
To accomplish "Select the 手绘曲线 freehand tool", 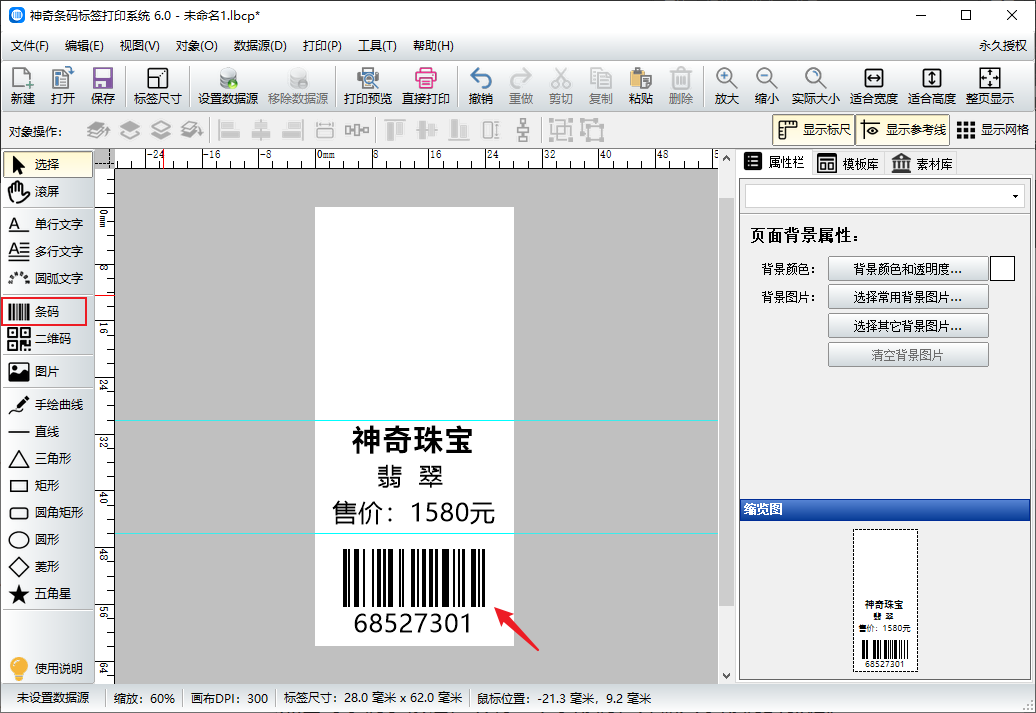I will click(x=48, y=405).
